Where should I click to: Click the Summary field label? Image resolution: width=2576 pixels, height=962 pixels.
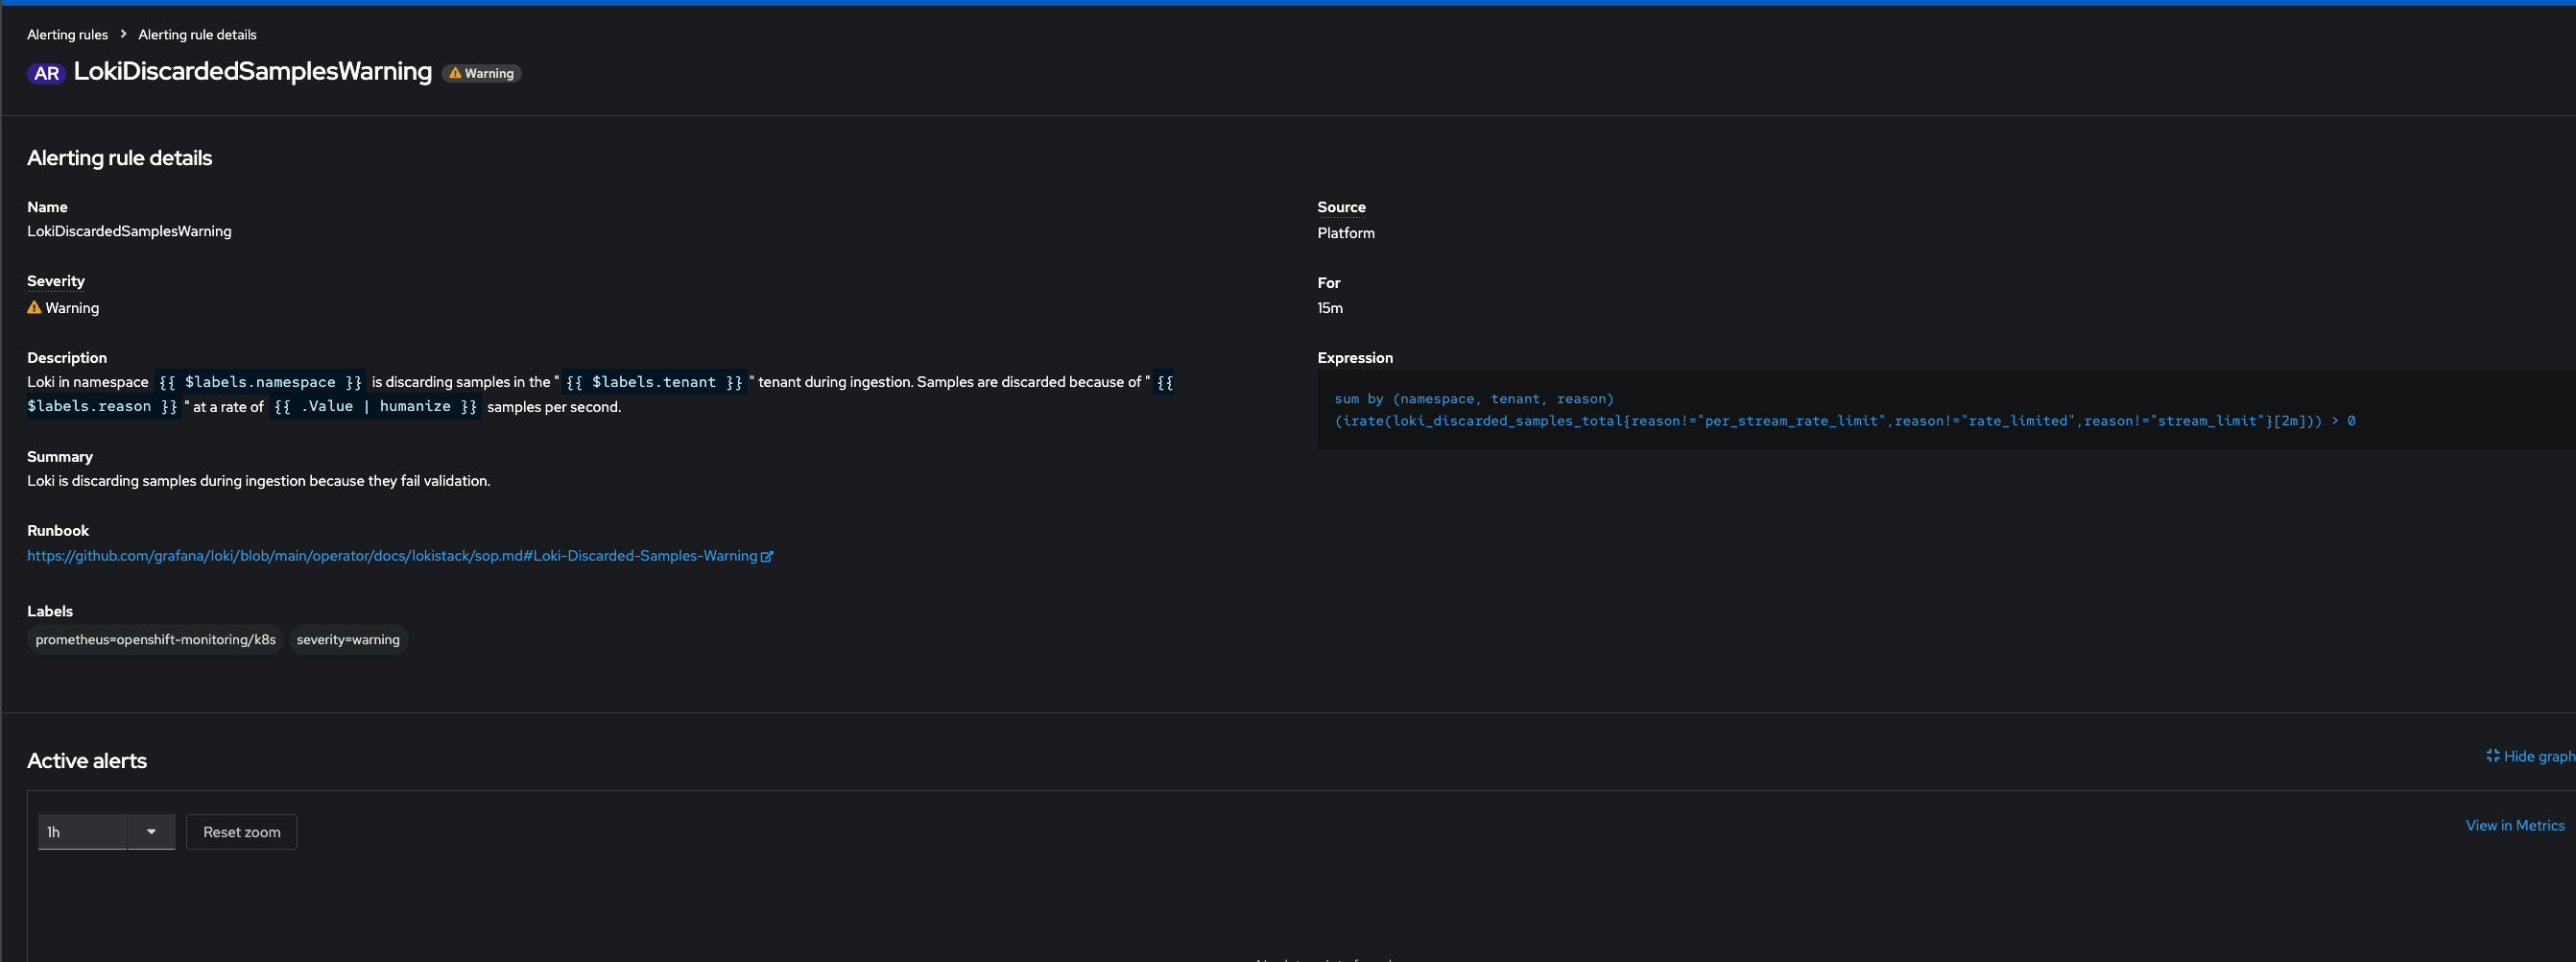[60, 457]
